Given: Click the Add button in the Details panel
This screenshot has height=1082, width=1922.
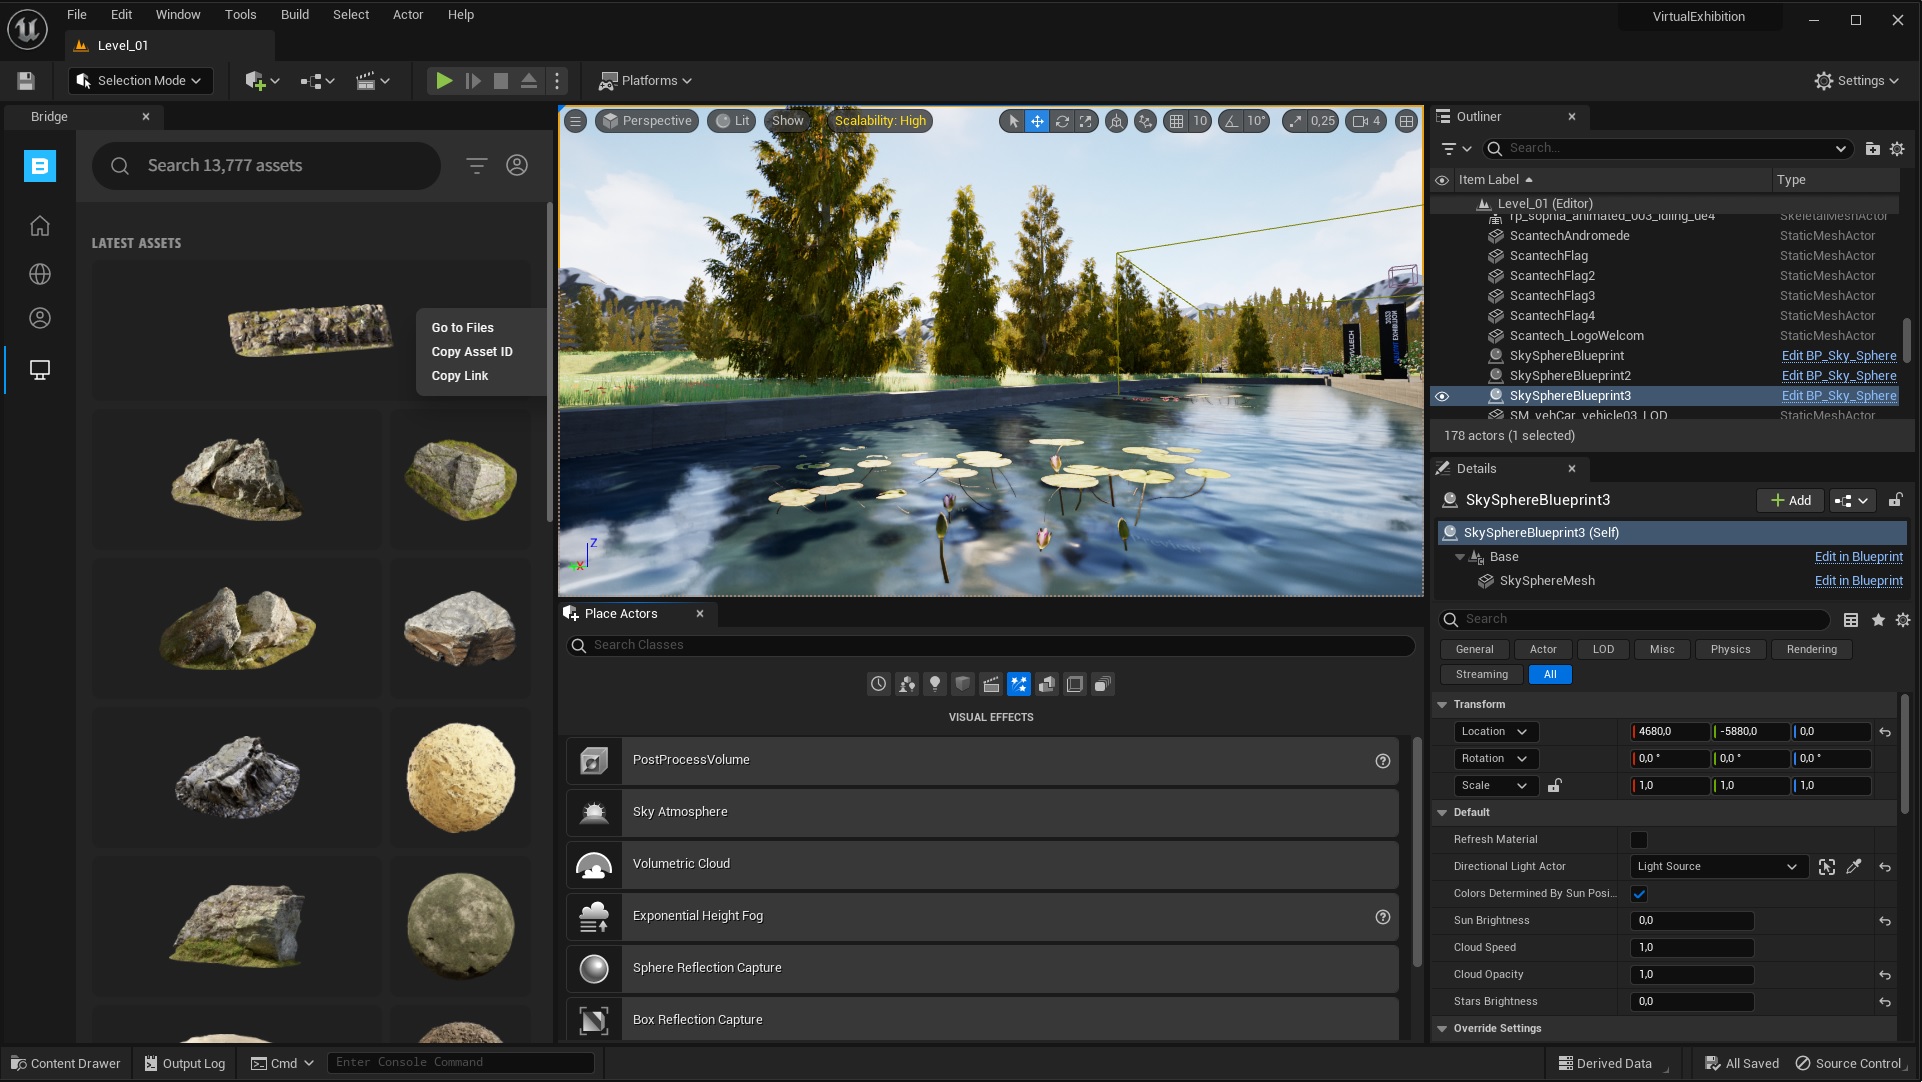Looking at the screenshot, I should pyautogui.click(x=1789, y=500).
